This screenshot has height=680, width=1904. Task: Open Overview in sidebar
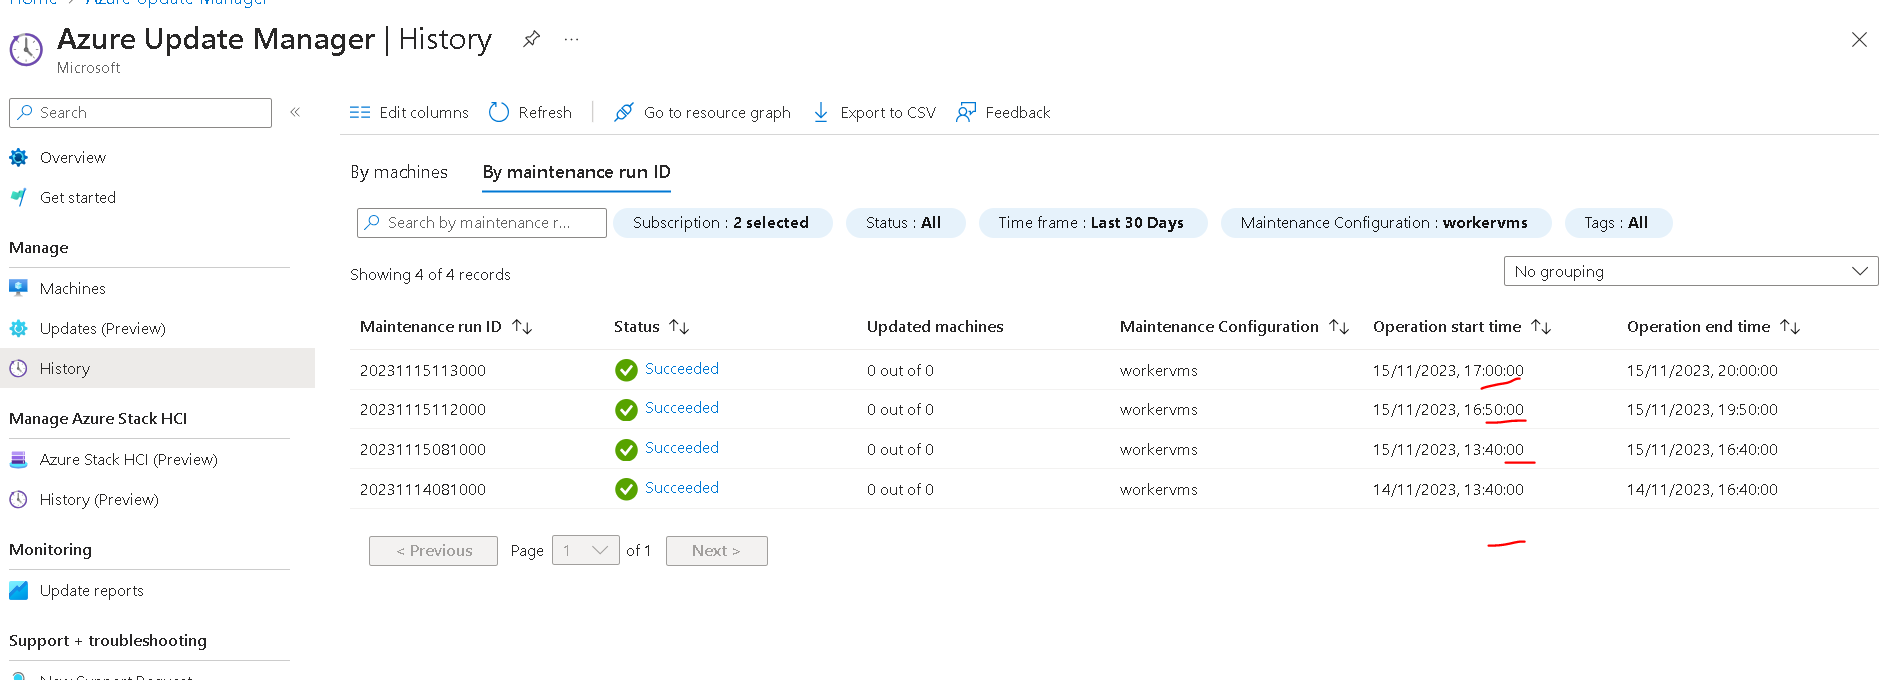click(72, 158)
